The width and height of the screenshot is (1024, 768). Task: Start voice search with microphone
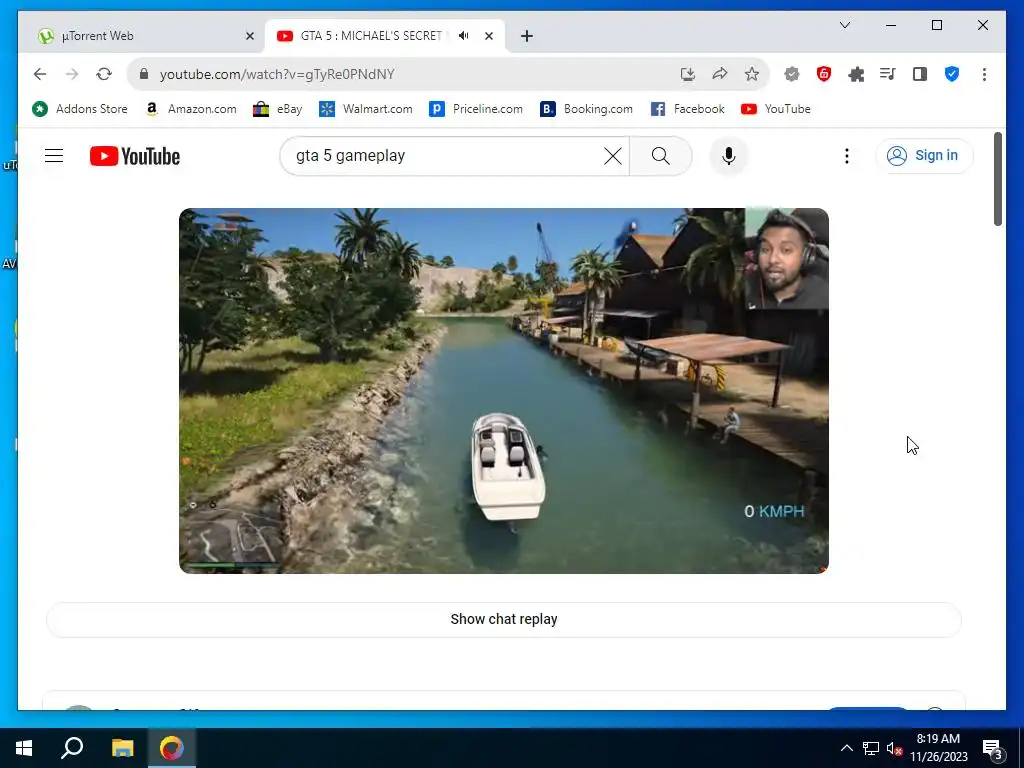pyautogui.click(x=729, y=156)
